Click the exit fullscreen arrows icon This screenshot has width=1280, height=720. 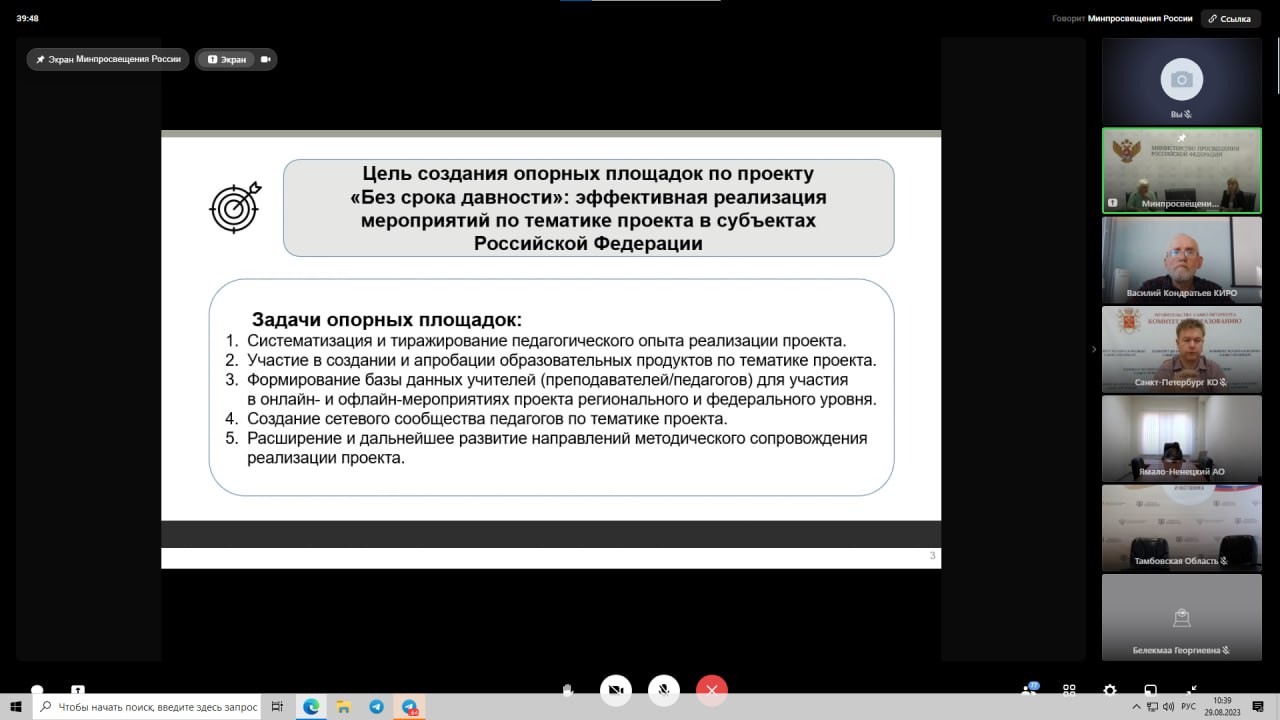point(1192,690)
